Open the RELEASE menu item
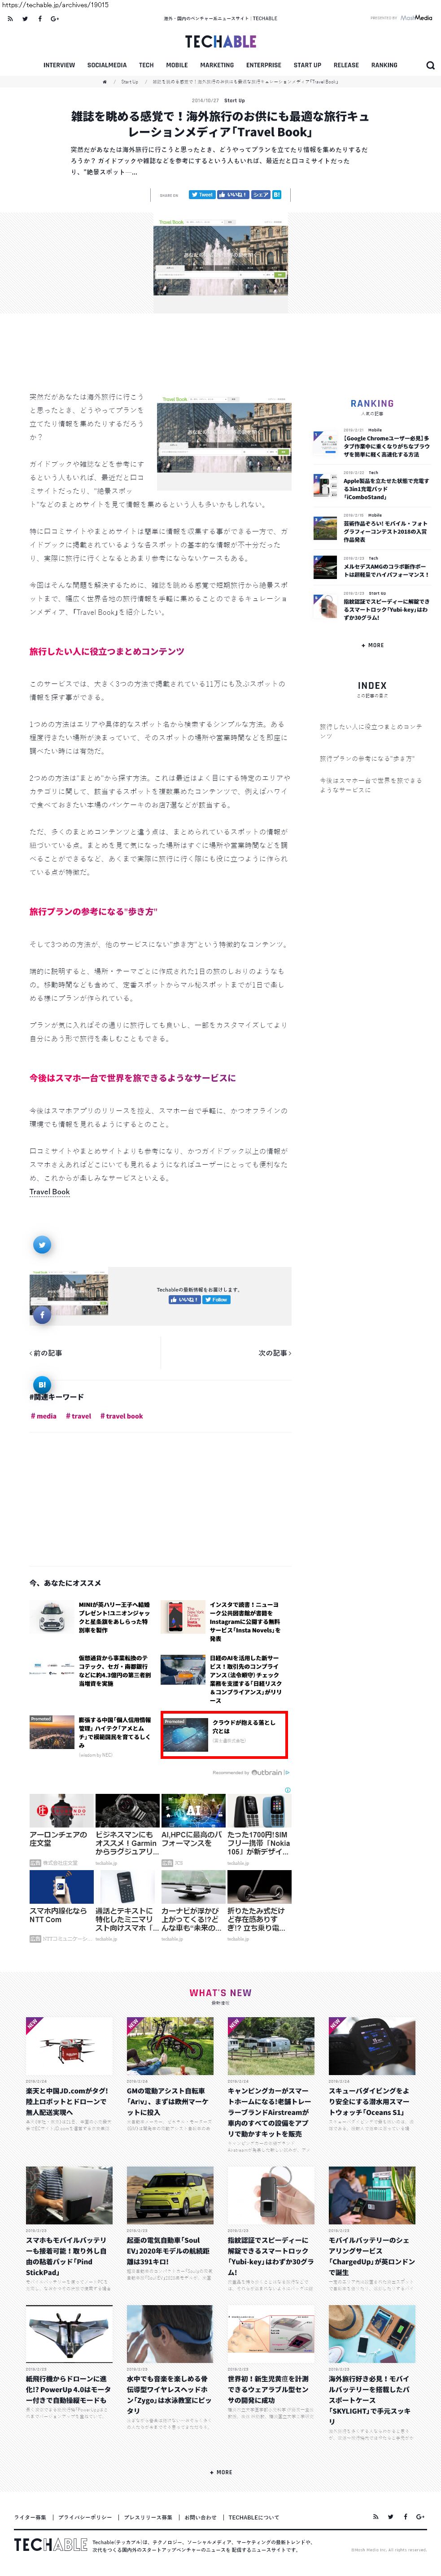The image size is (441, 2576). [346, 65]
